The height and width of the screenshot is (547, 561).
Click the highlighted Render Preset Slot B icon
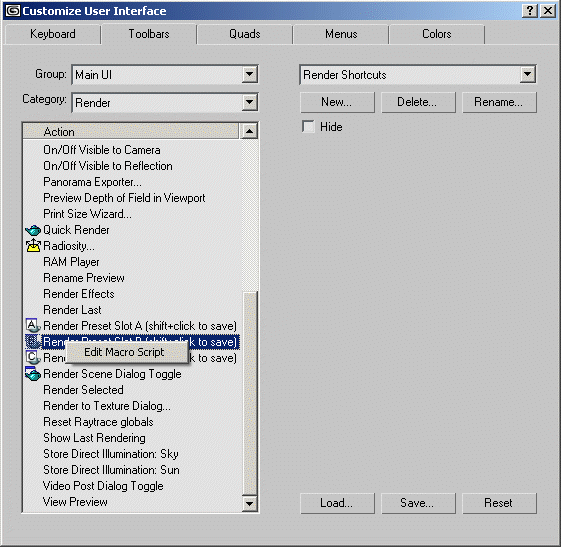pos(33,342)
